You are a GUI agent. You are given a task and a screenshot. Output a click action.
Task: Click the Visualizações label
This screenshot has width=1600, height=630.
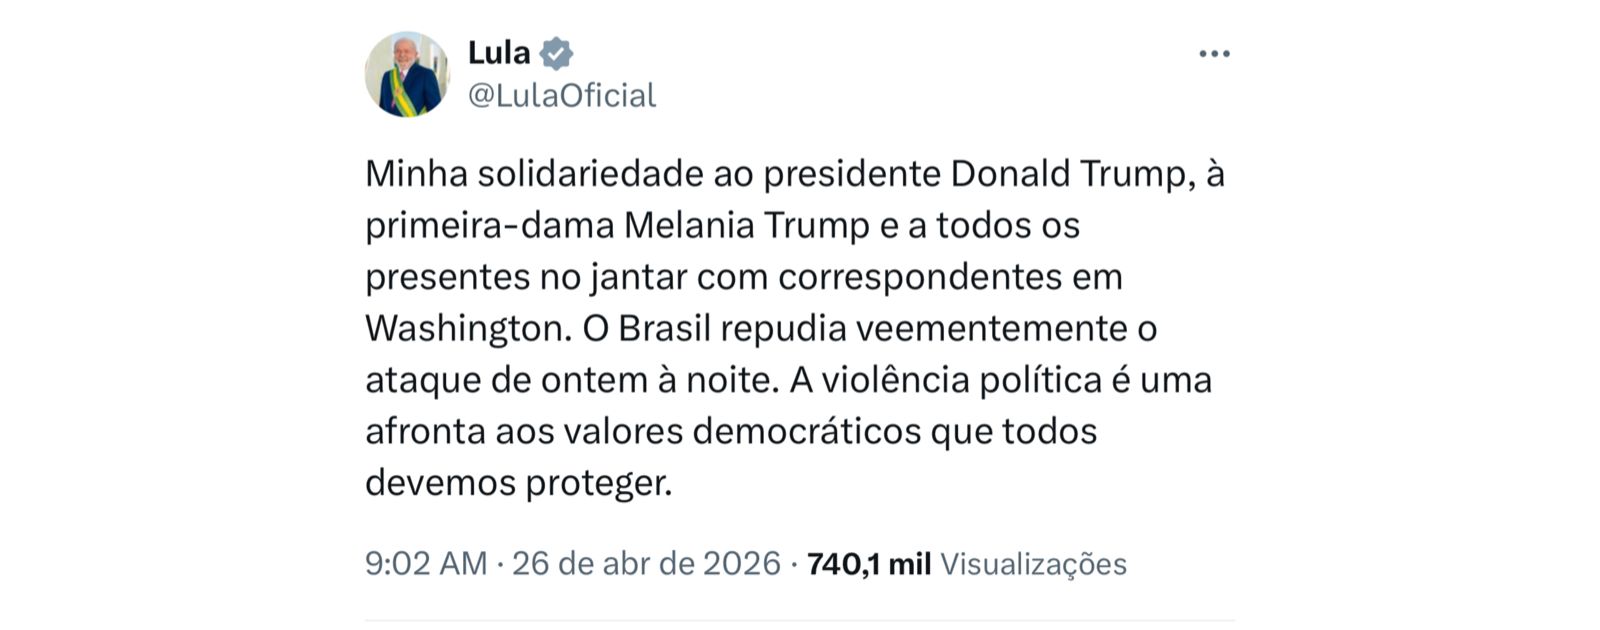[x=1033, y=564]
